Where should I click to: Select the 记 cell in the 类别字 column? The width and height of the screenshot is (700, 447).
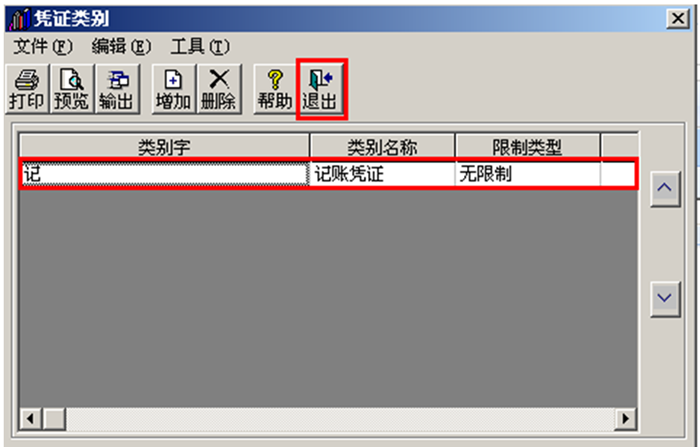165,174
